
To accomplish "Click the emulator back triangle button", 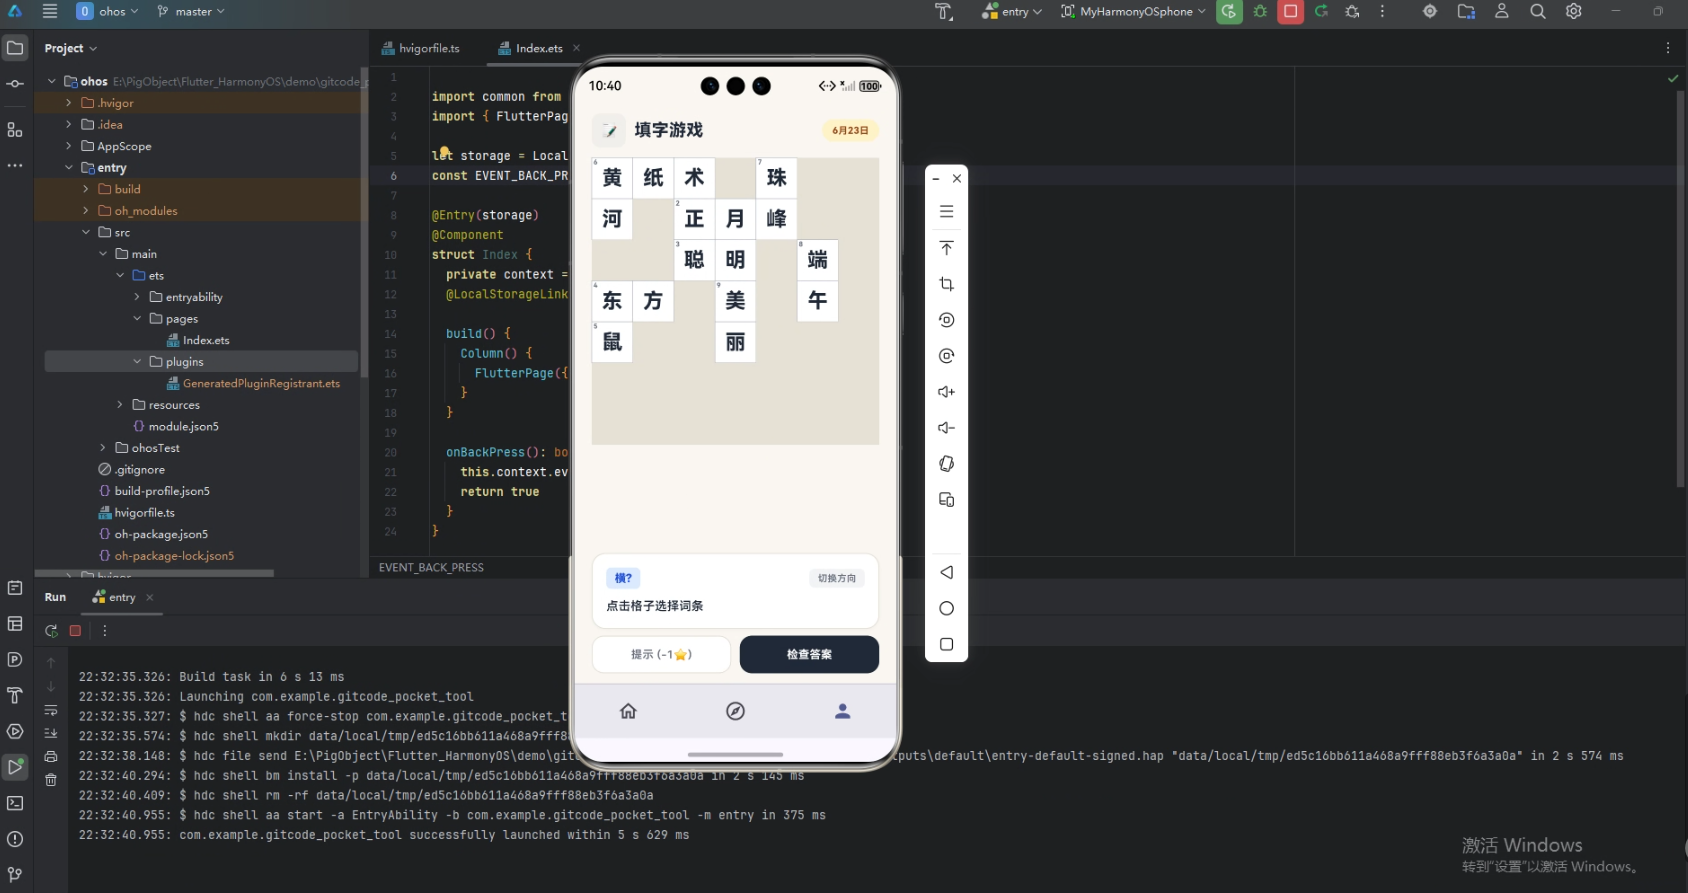I will 947,572.
